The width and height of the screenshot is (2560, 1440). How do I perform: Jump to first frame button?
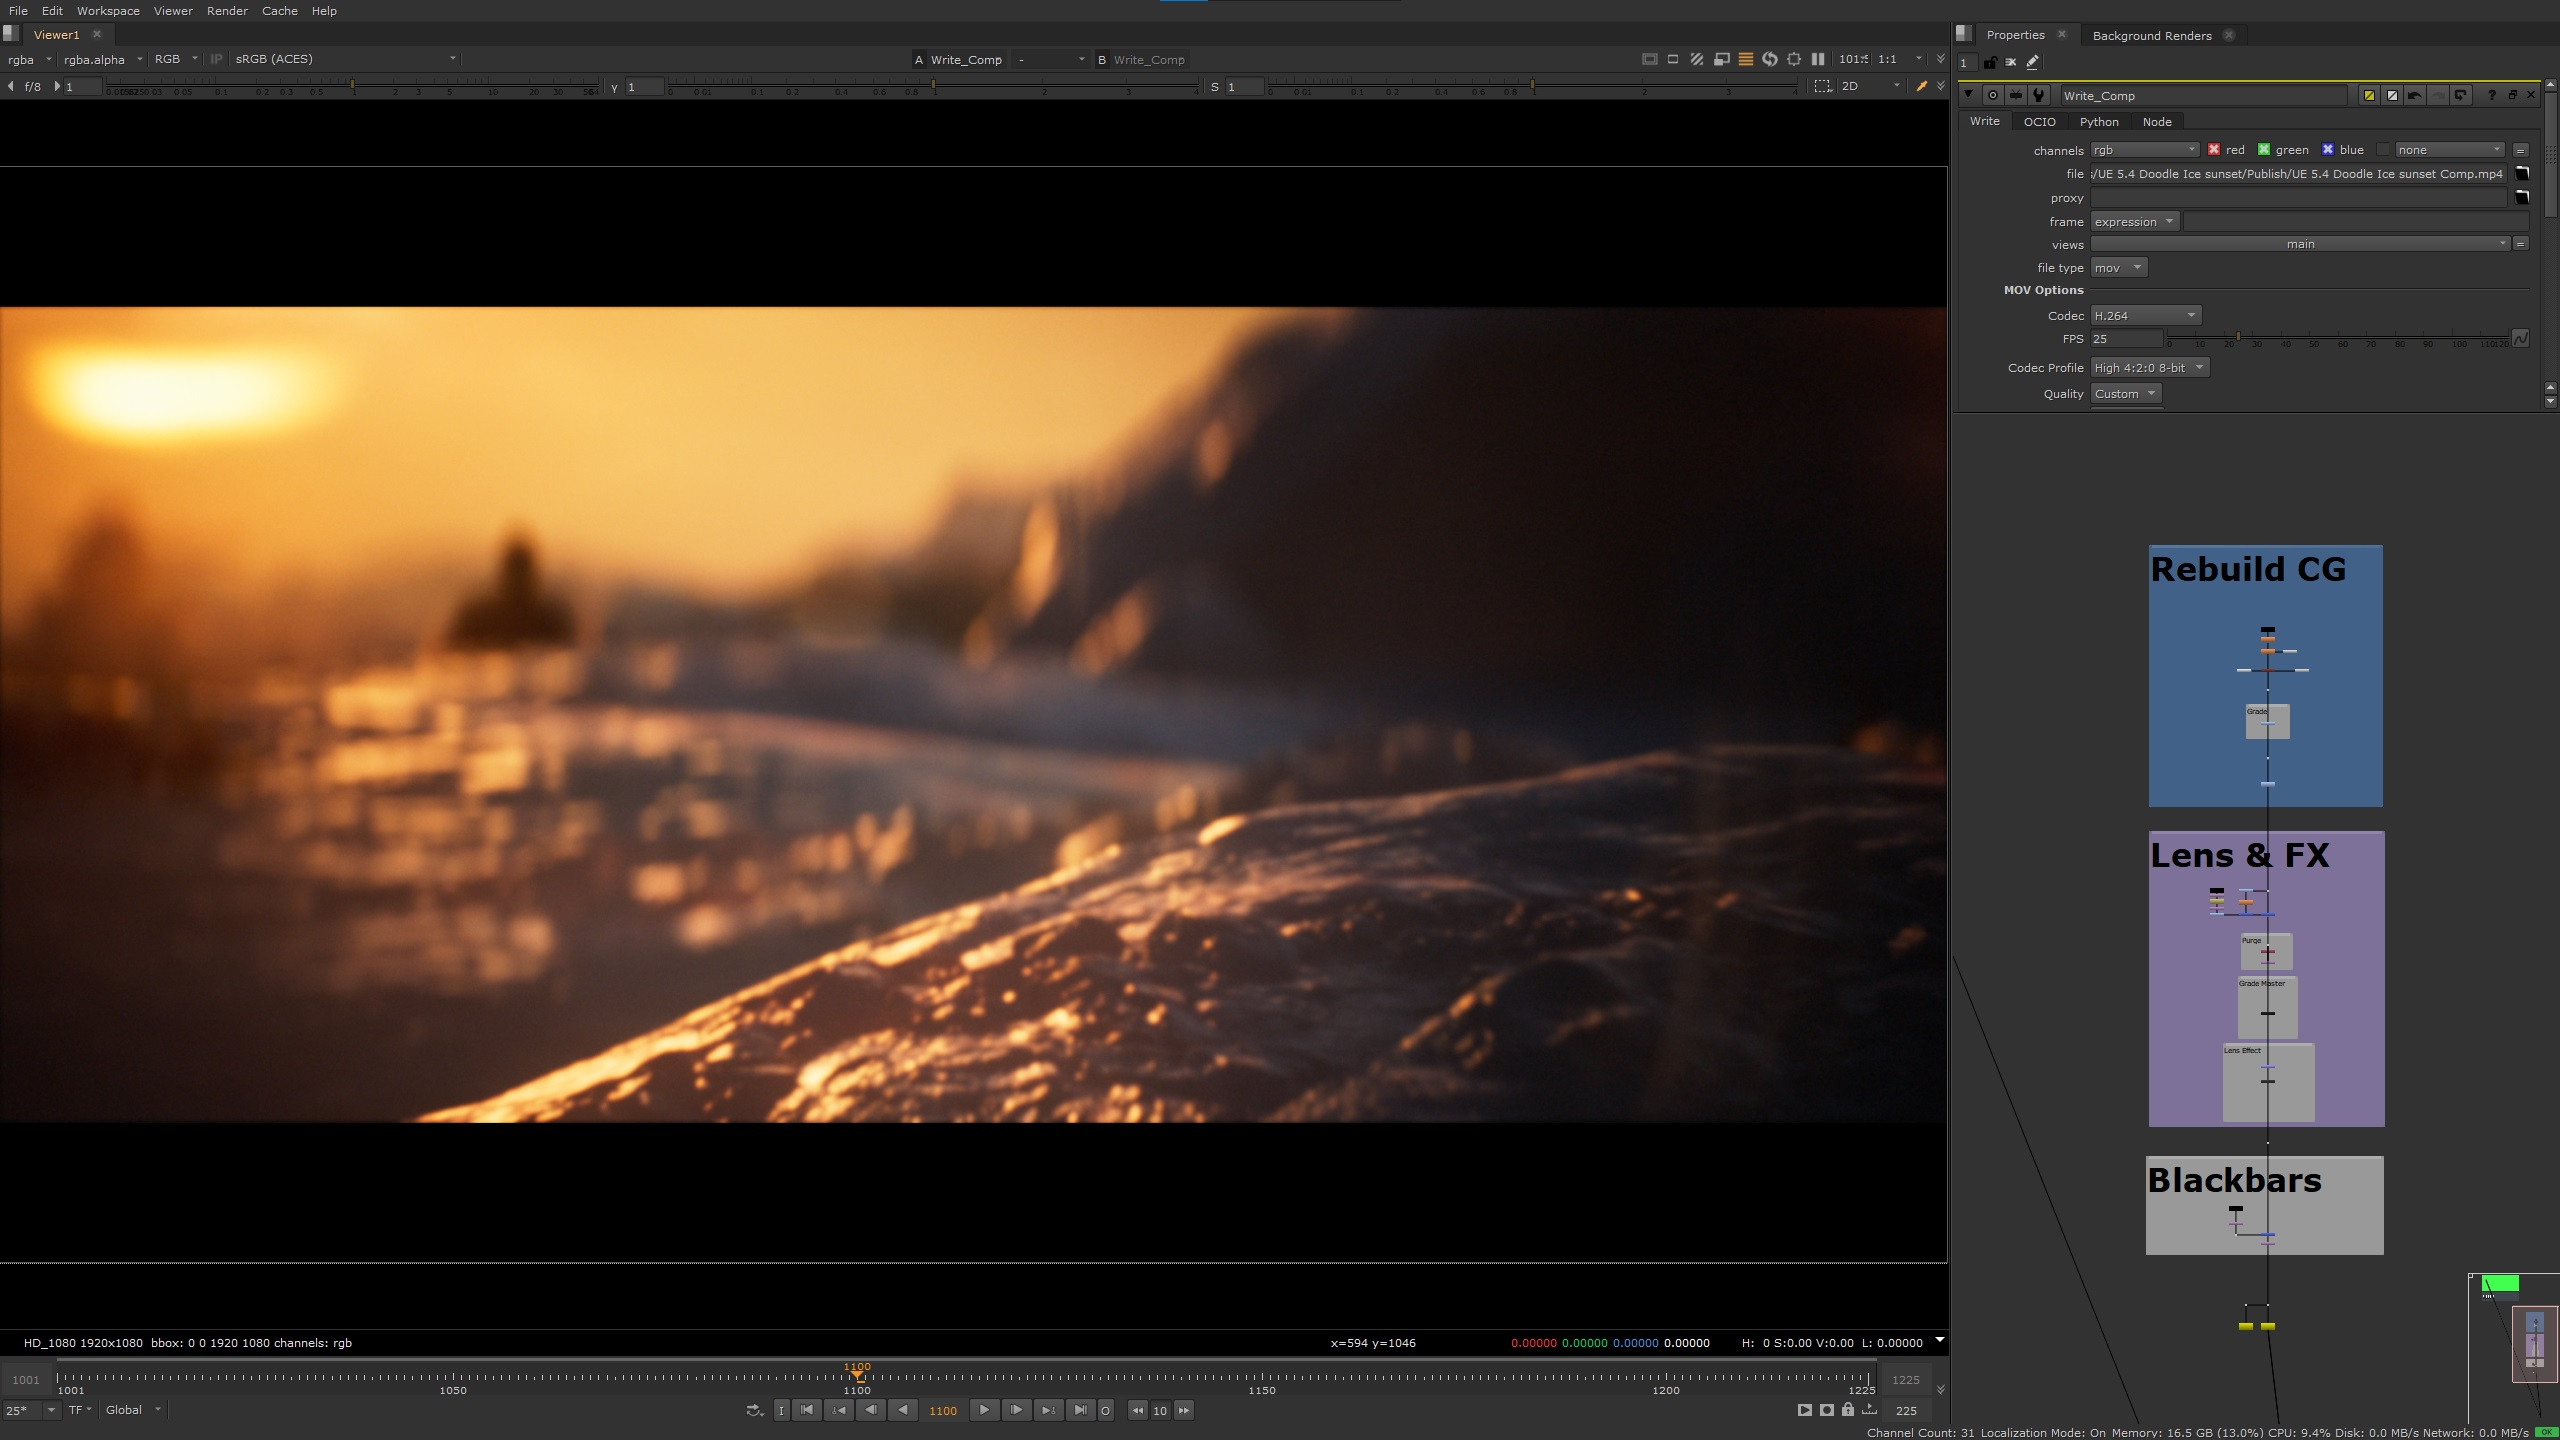807,1410
